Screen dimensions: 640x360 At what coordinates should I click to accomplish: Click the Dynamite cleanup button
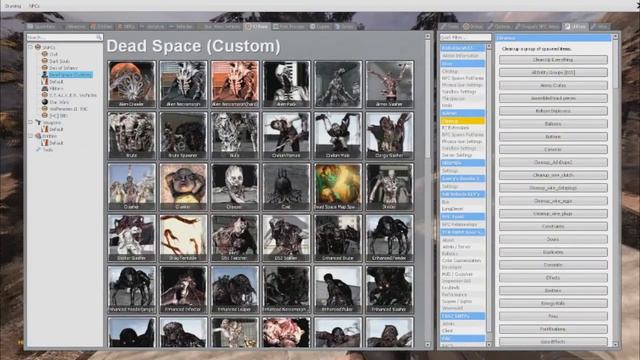coord(553,265)
